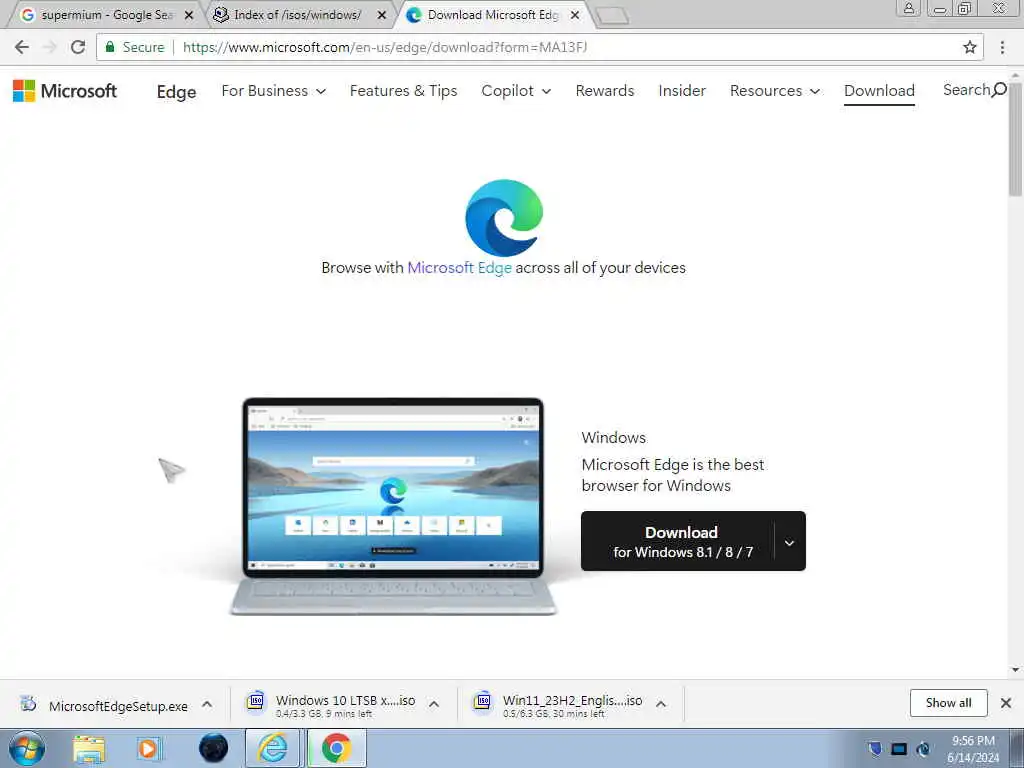Click the network icon in system tray
Image resolution: width=1024 pixels, height=768 pixels.
click(x=899, y=749)
